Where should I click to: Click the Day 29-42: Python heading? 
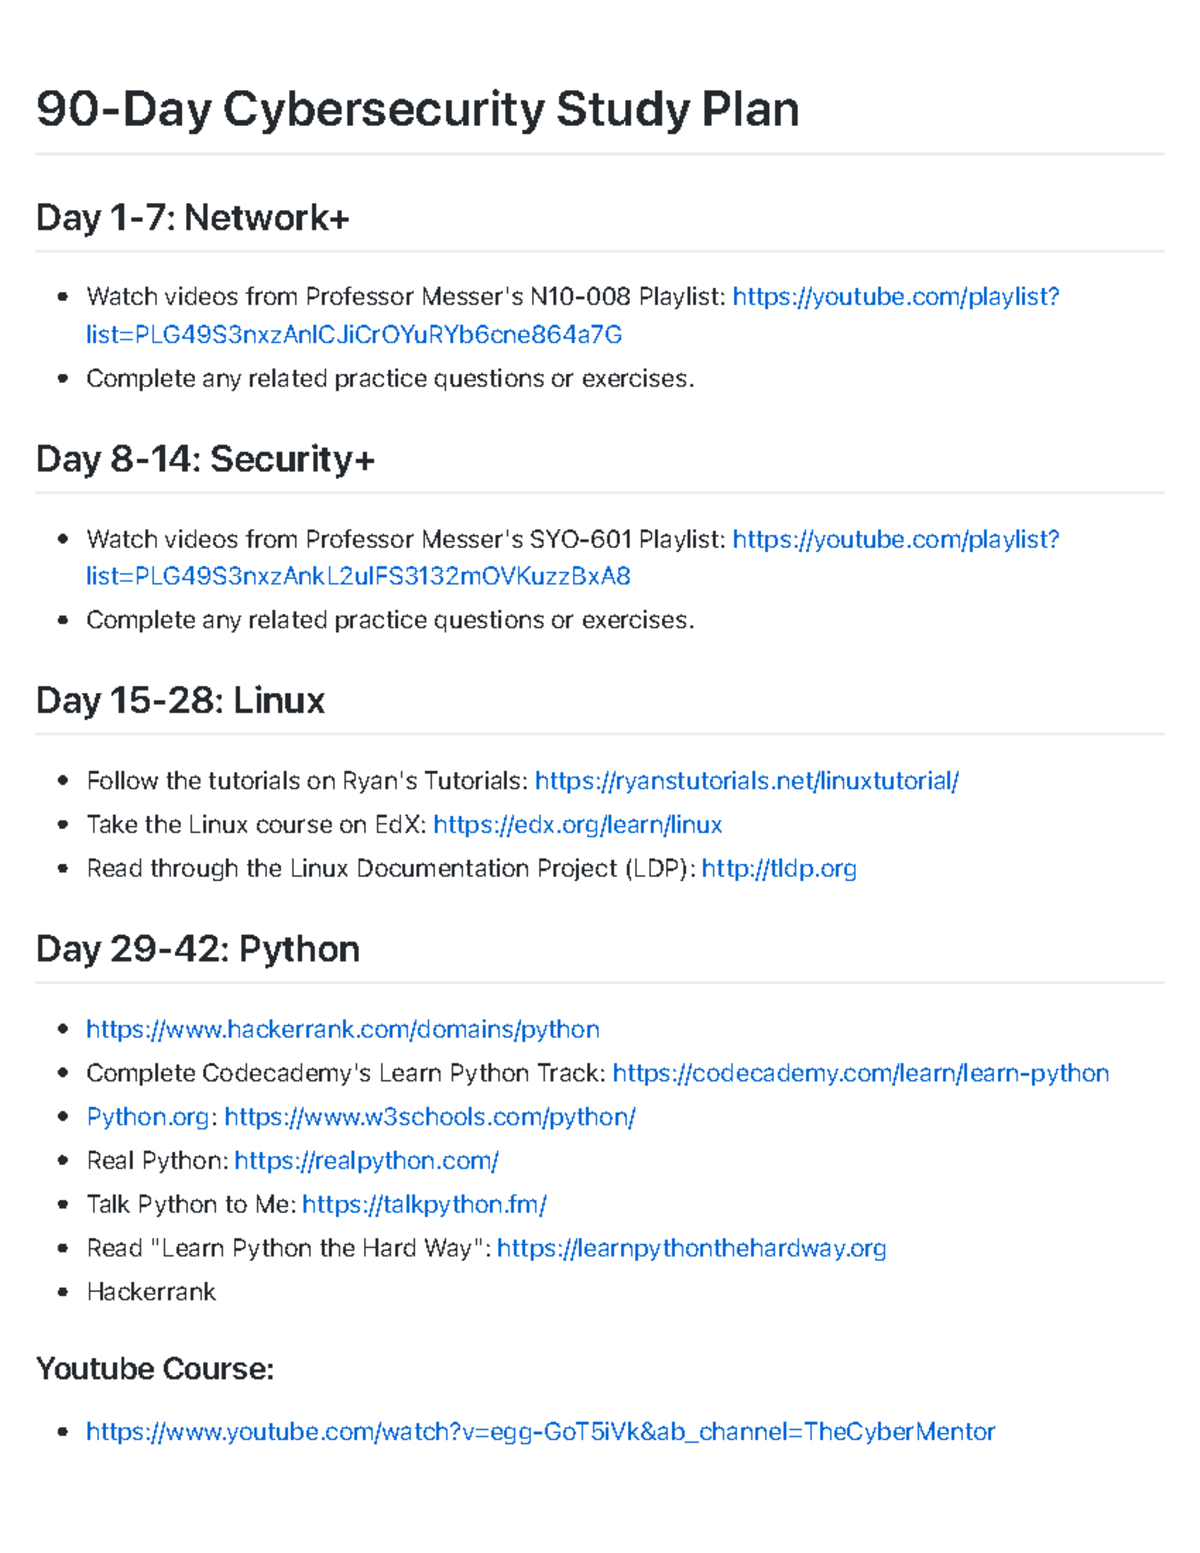(x=198, y=949)
